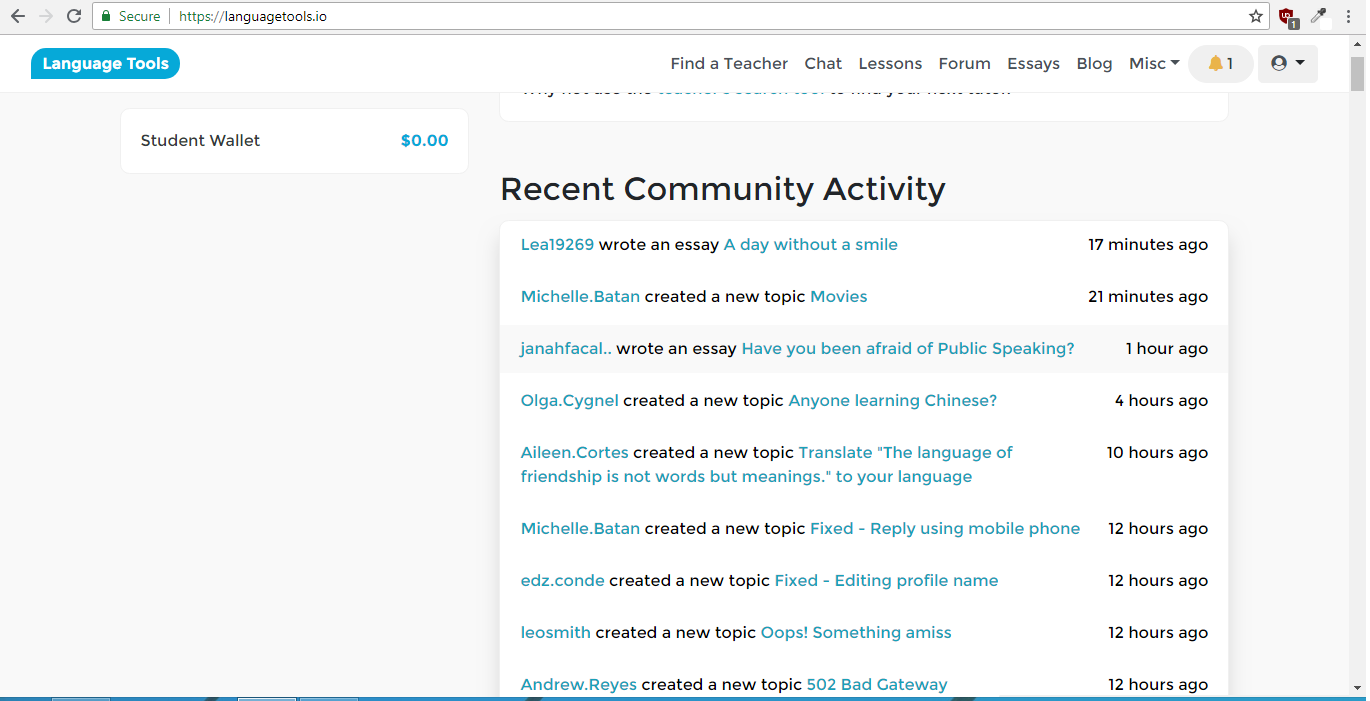This screenshot has height=701, width=1370.
Task: Click the green Secure padlock icon
Action: tap(106, 16)
